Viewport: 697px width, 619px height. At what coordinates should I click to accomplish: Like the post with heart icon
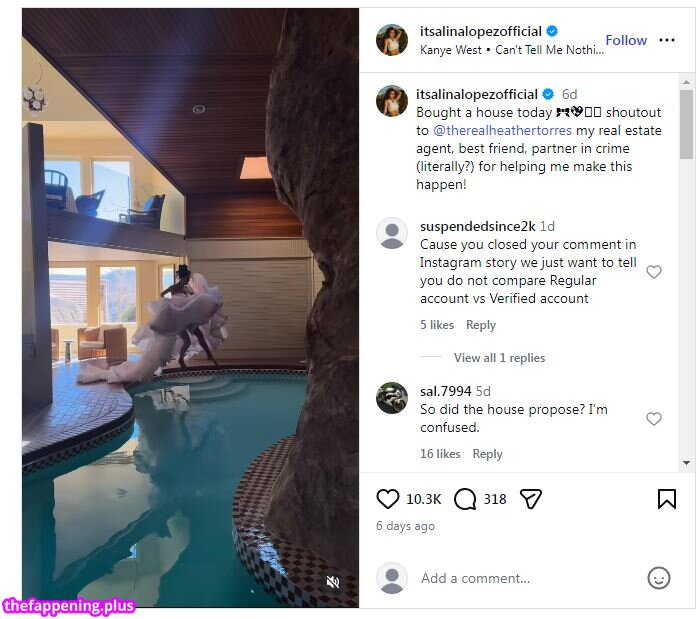[387, 499]
